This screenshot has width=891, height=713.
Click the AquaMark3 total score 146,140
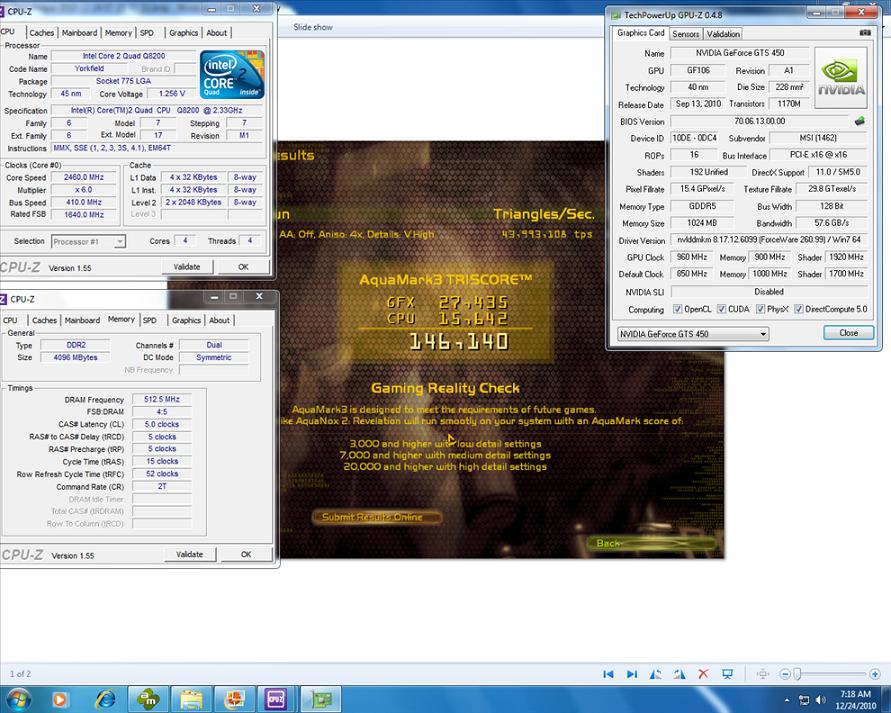pos(459,341)
